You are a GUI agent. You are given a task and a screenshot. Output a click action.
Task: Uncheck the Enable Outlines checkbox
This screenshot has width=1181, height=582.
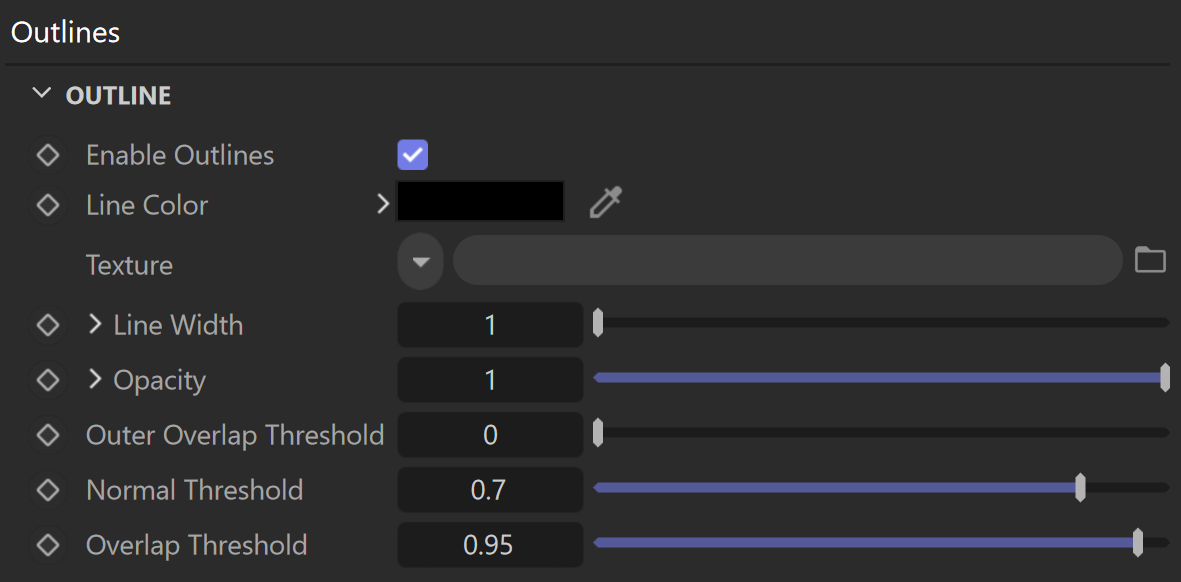point(413,155)
